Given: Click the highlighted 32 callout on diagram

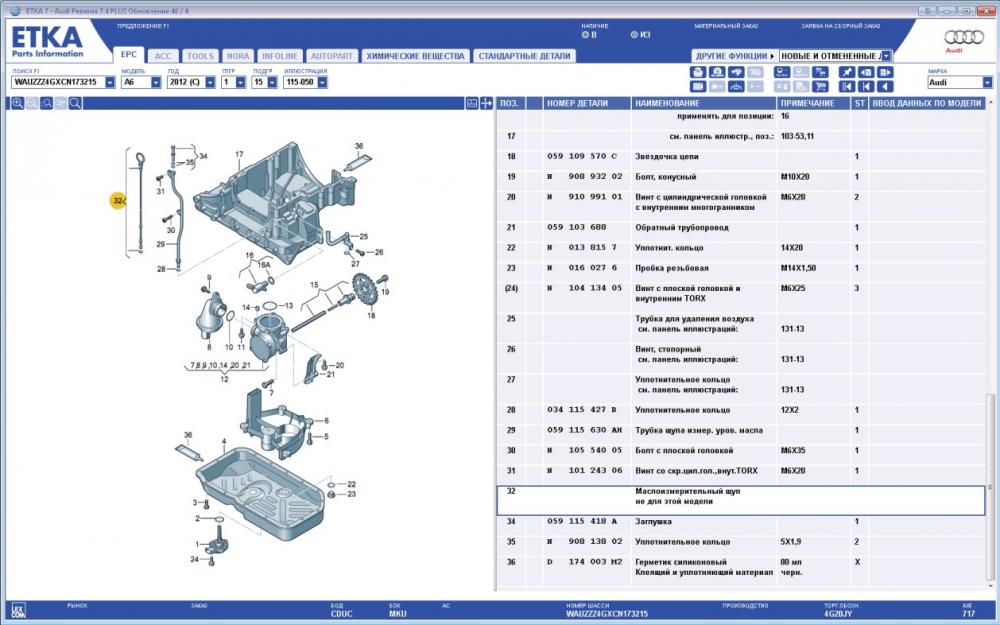Looking at the screenshot, I should (118, 201).
